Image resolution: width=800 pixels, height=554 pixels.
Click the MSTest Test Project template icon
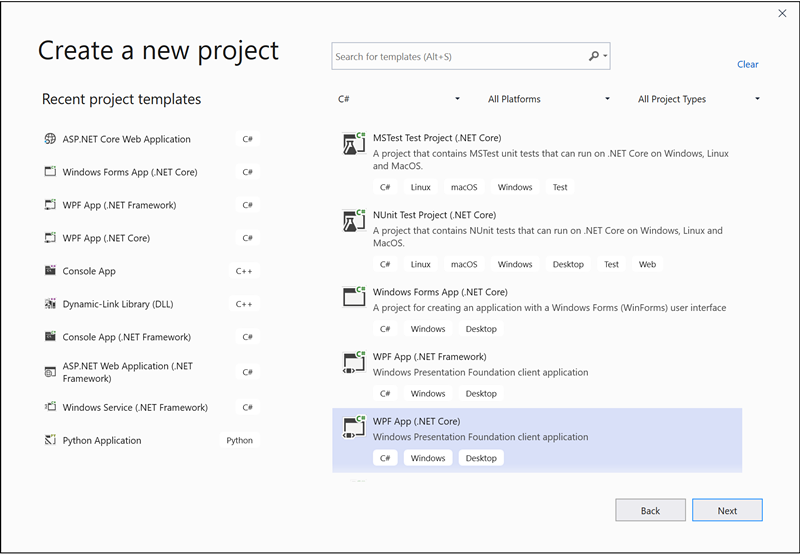[x=353, y=144]
